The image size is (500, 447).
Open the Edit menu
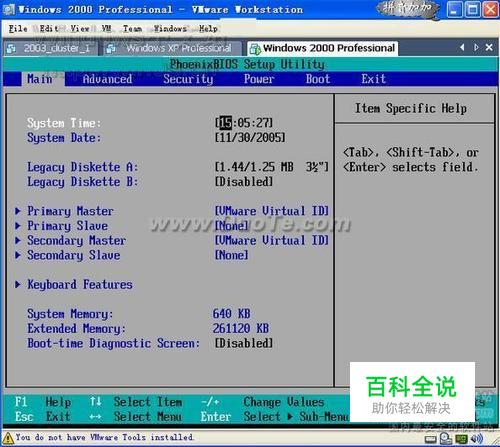49,29
